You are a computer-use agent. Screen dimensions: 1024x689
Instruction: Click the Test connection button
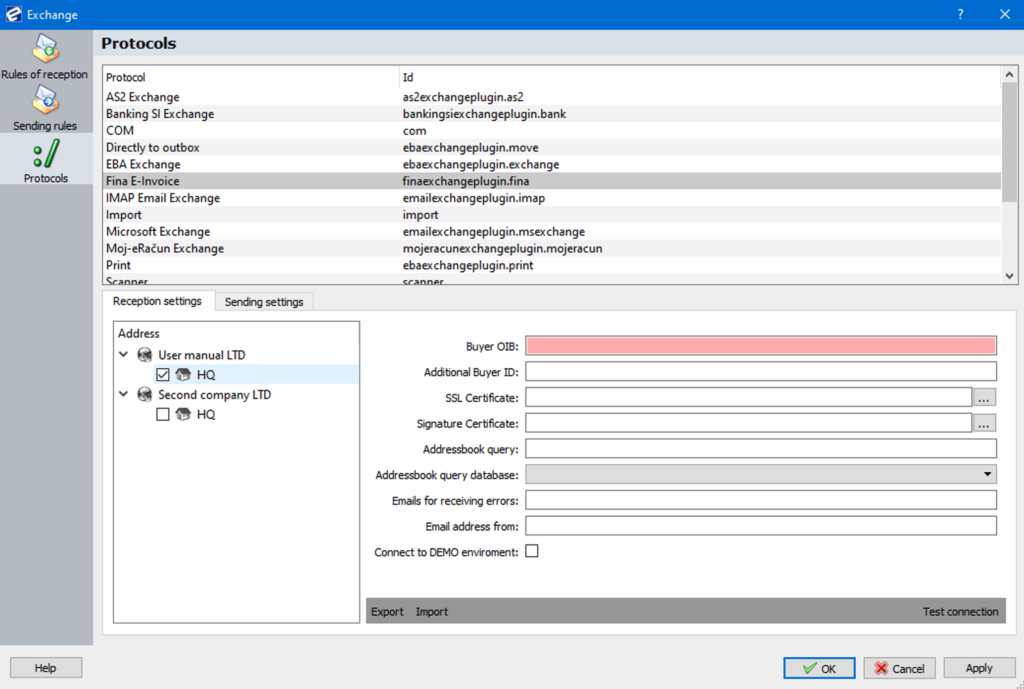pos(960,612)
